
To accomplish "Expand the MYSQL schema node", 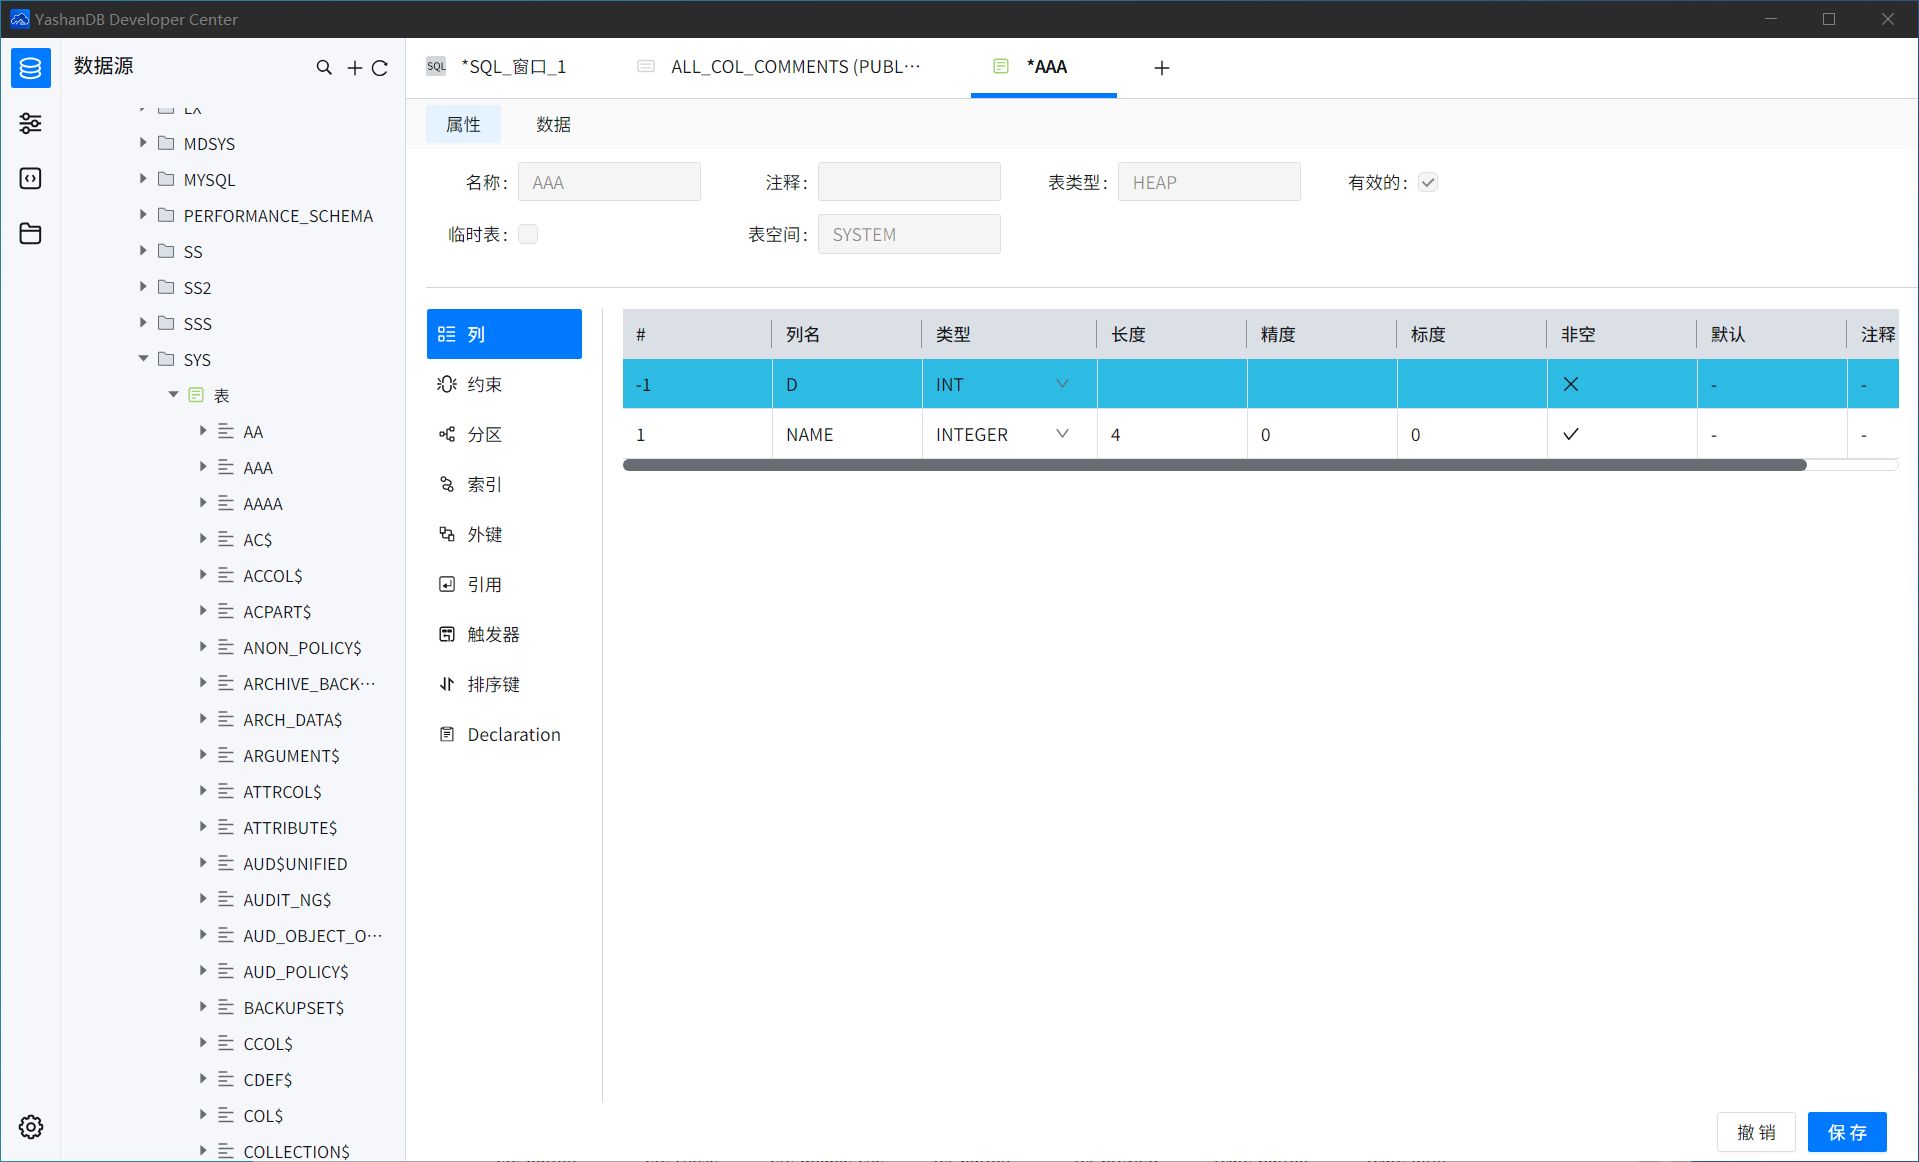I will click(x=143, y=178).
